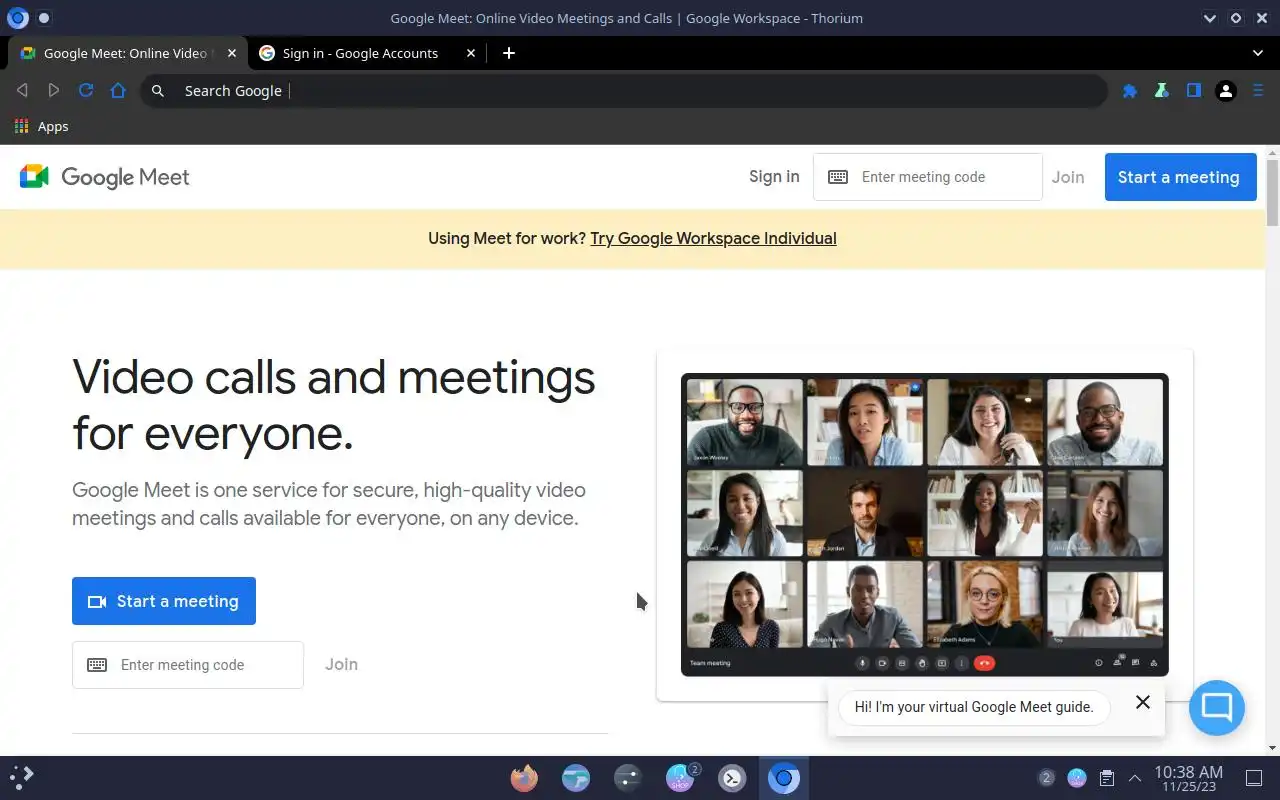Open the file manager taskbar icon
1280x800 pixels.
(x=576, y=777)
